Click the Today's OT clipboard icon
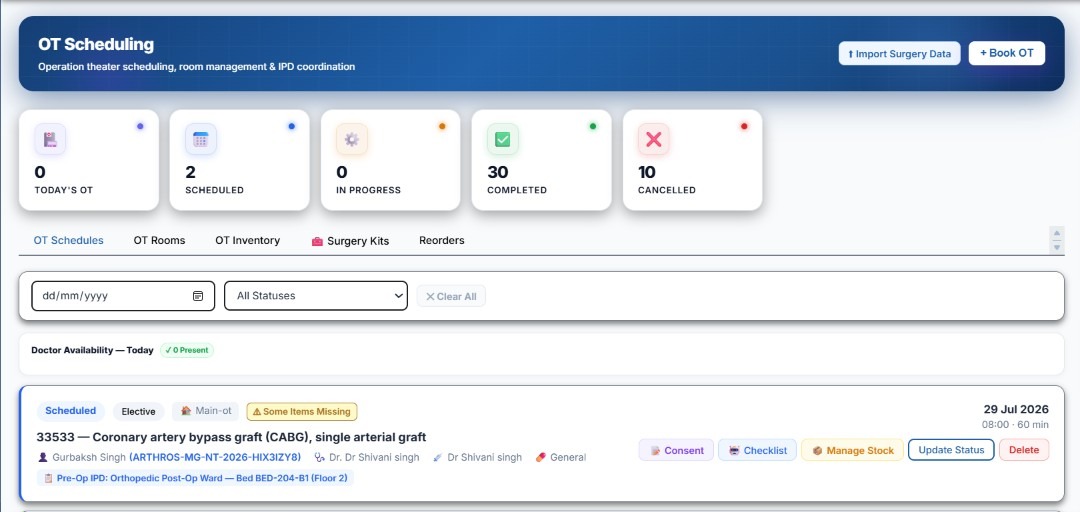 coord(50,139)
